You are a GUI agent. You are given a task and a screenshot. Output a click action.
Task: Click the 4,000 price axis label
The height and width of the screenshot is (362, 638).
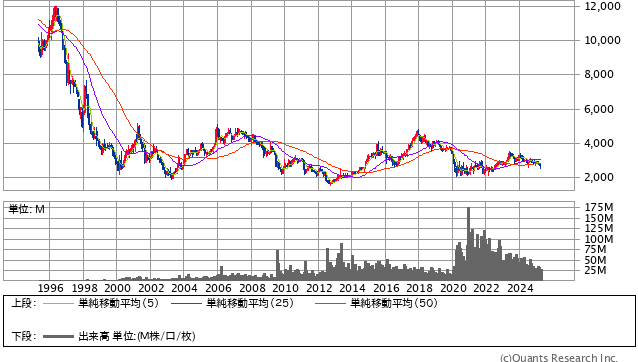pyautogui.click(x=599, y=143)
